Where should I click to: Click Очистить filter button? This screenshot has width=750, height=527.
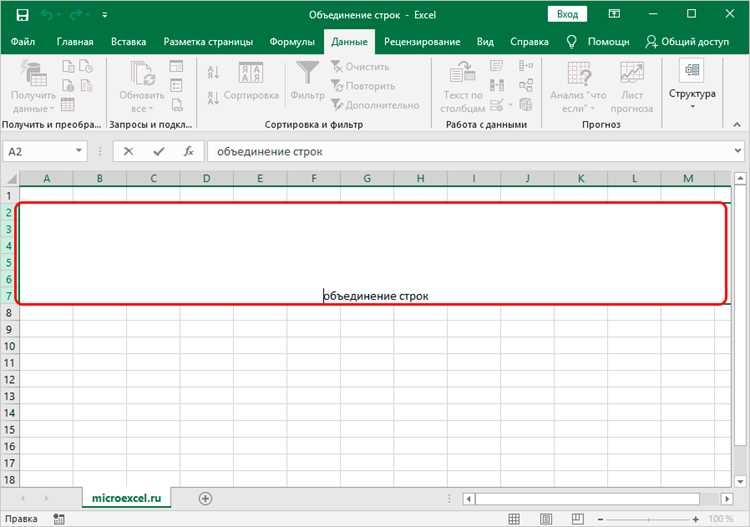pos(360,66)
